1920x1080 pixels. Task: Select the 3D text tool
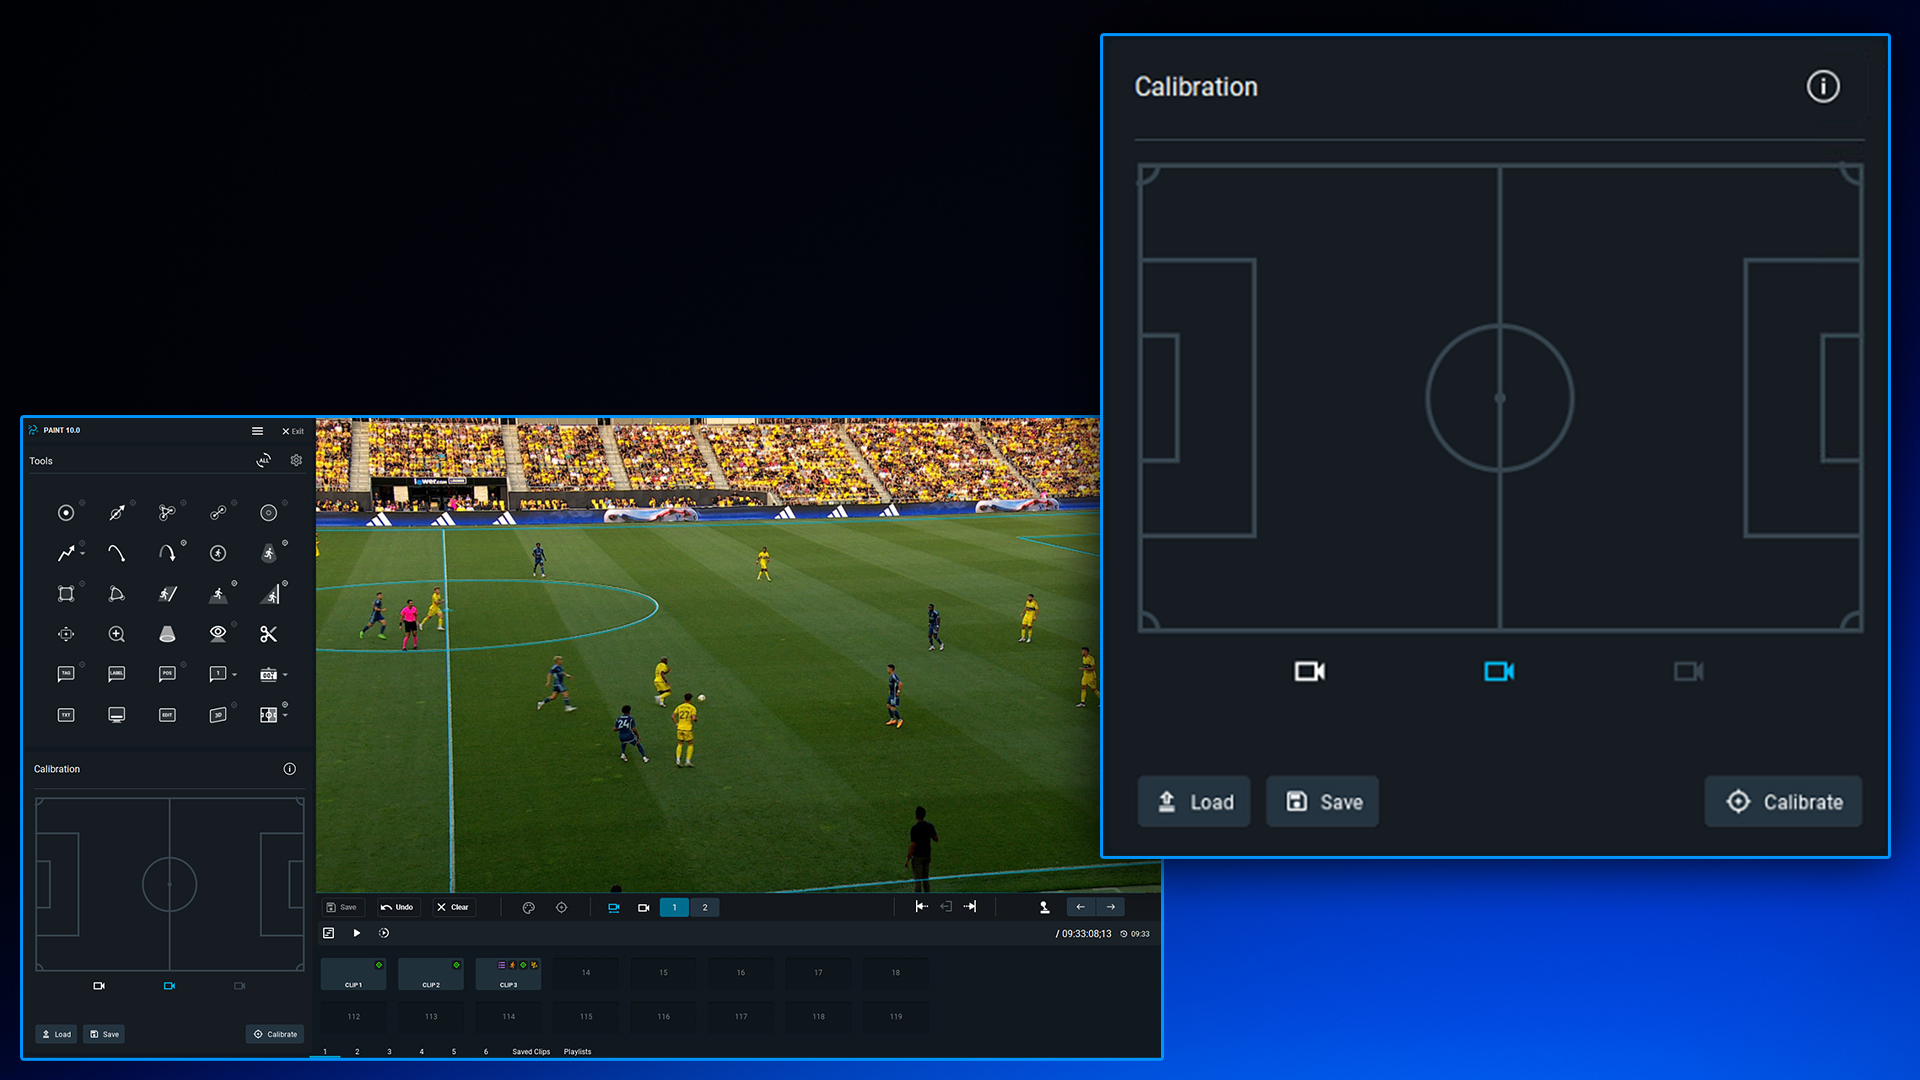[218, 715]
